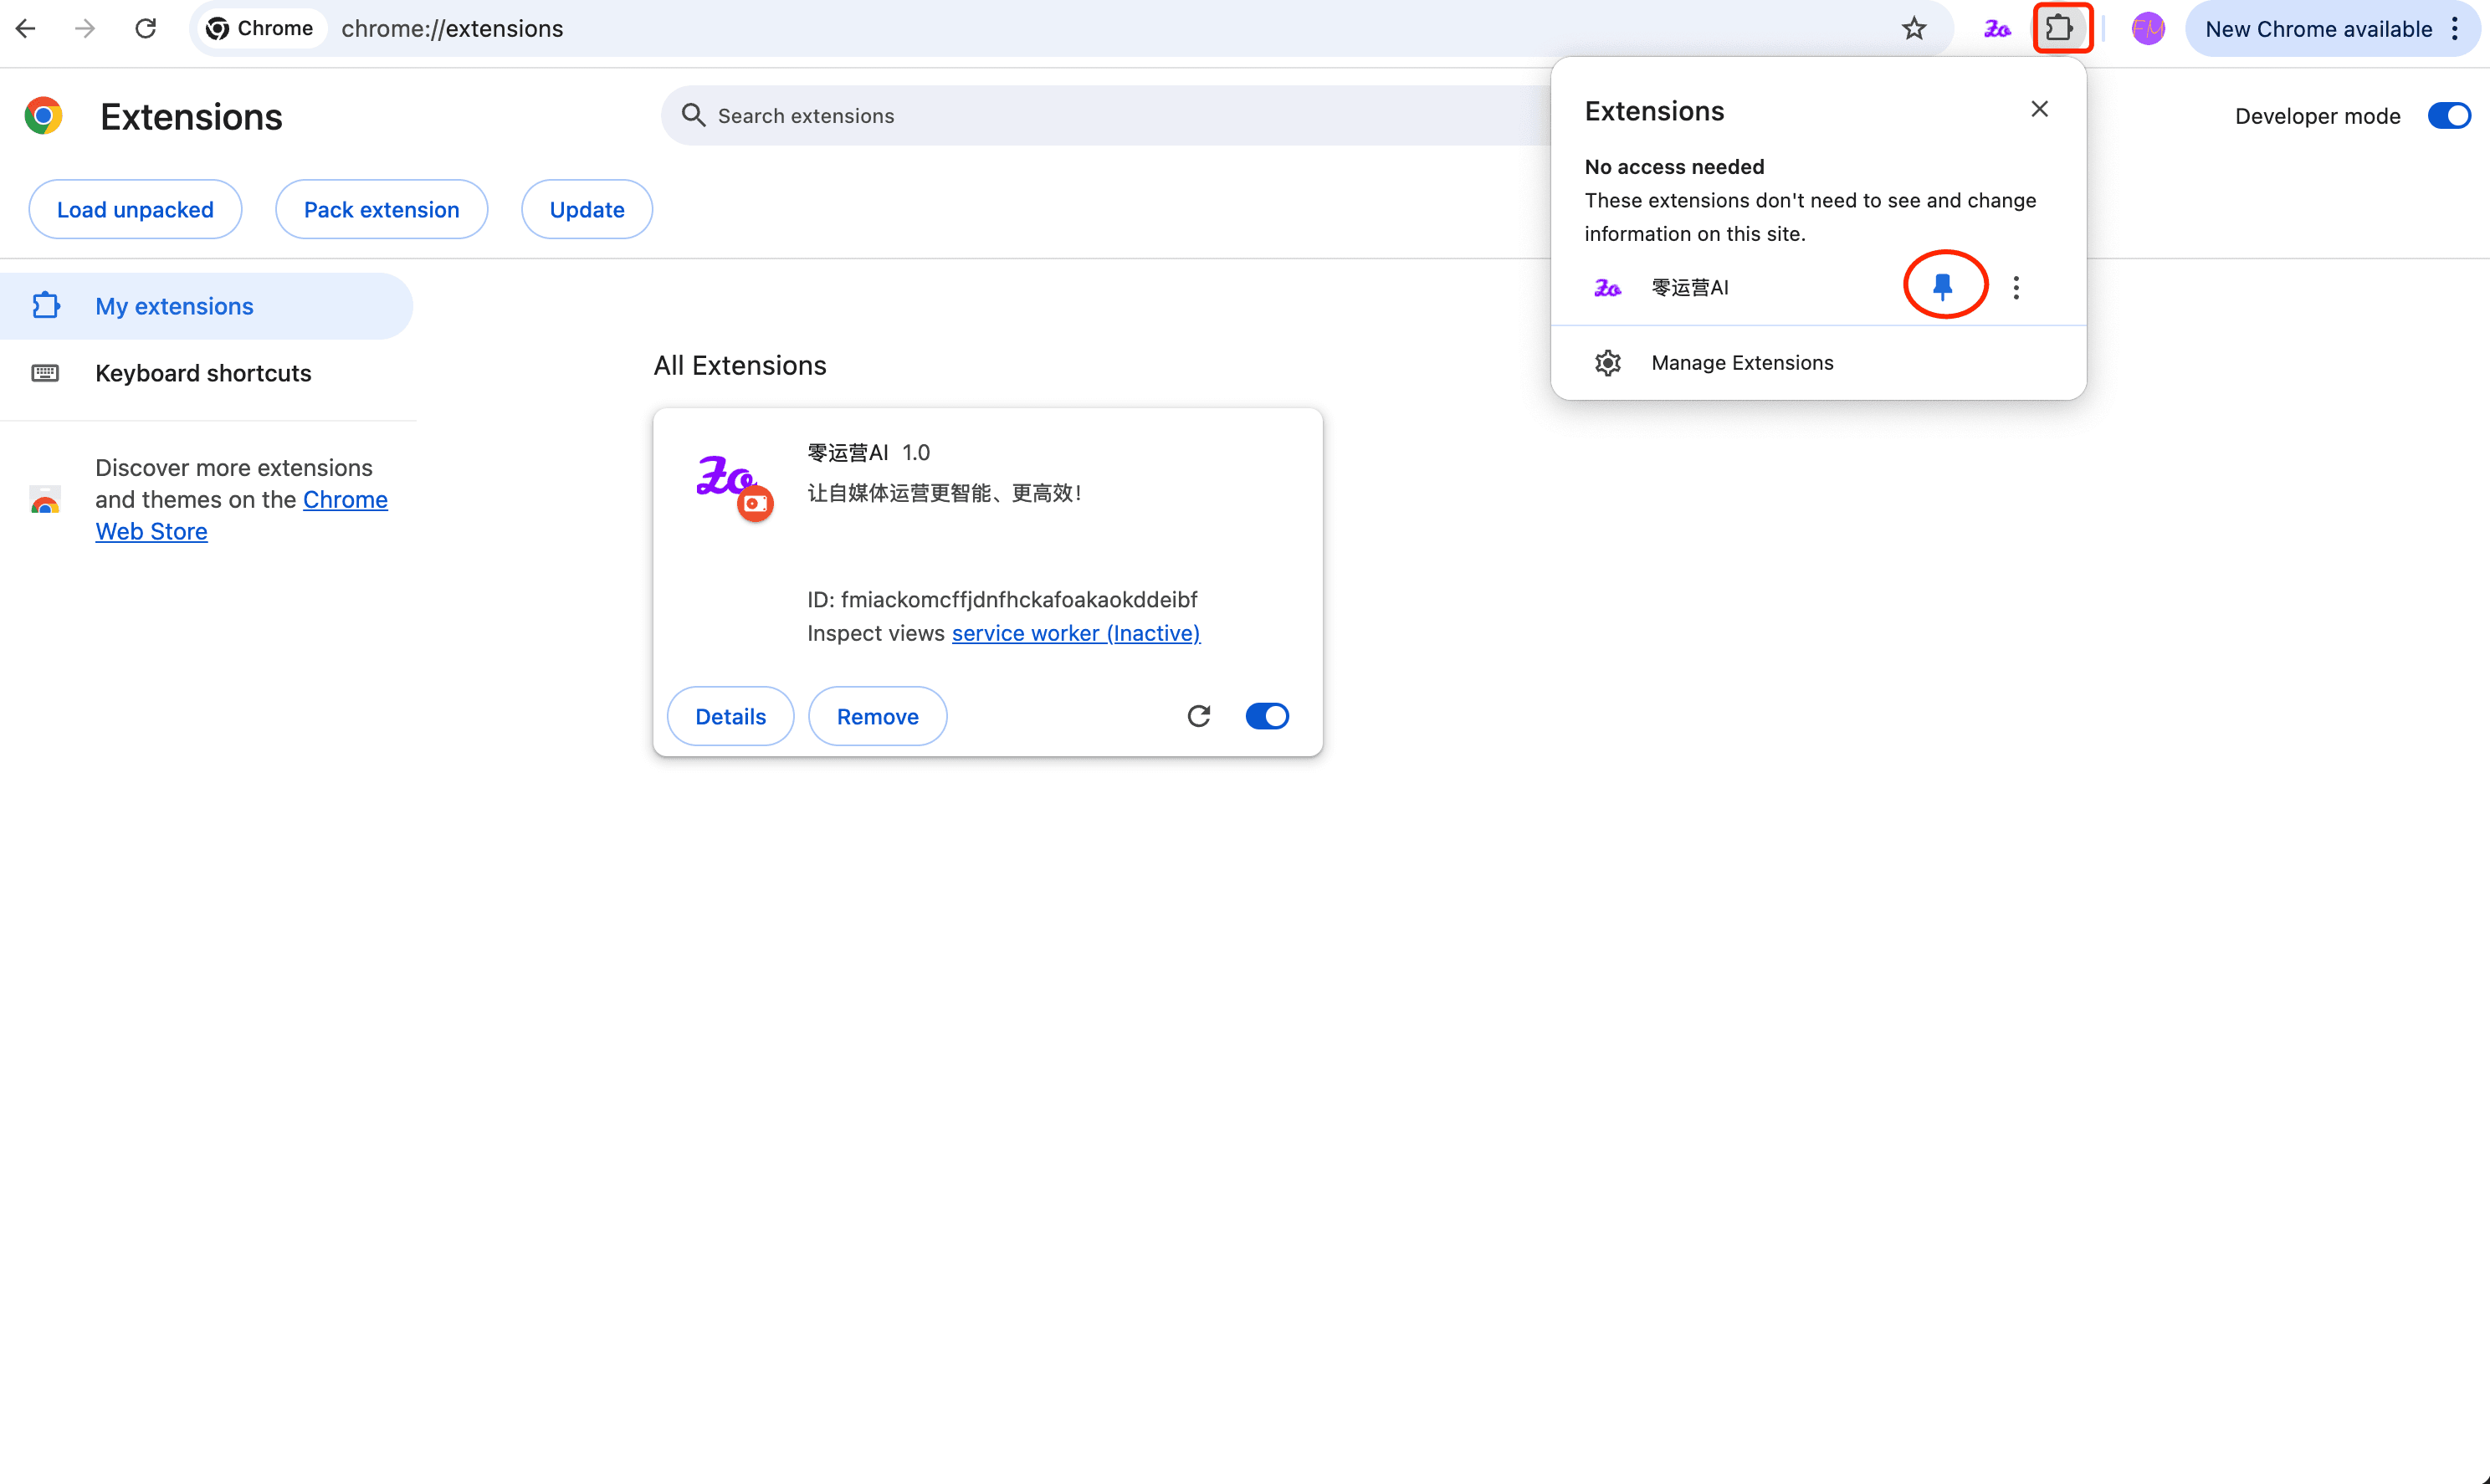The width and height of the screenshot is (2490, 1484).
Task: Click the service worker (Inactive) link
Action: coord(1074,632)
